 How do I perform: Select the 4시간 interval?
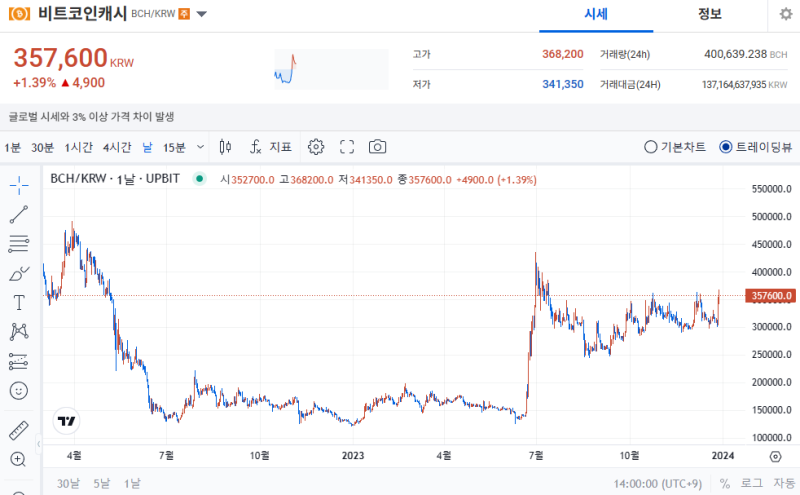click(x=117, y=147)
